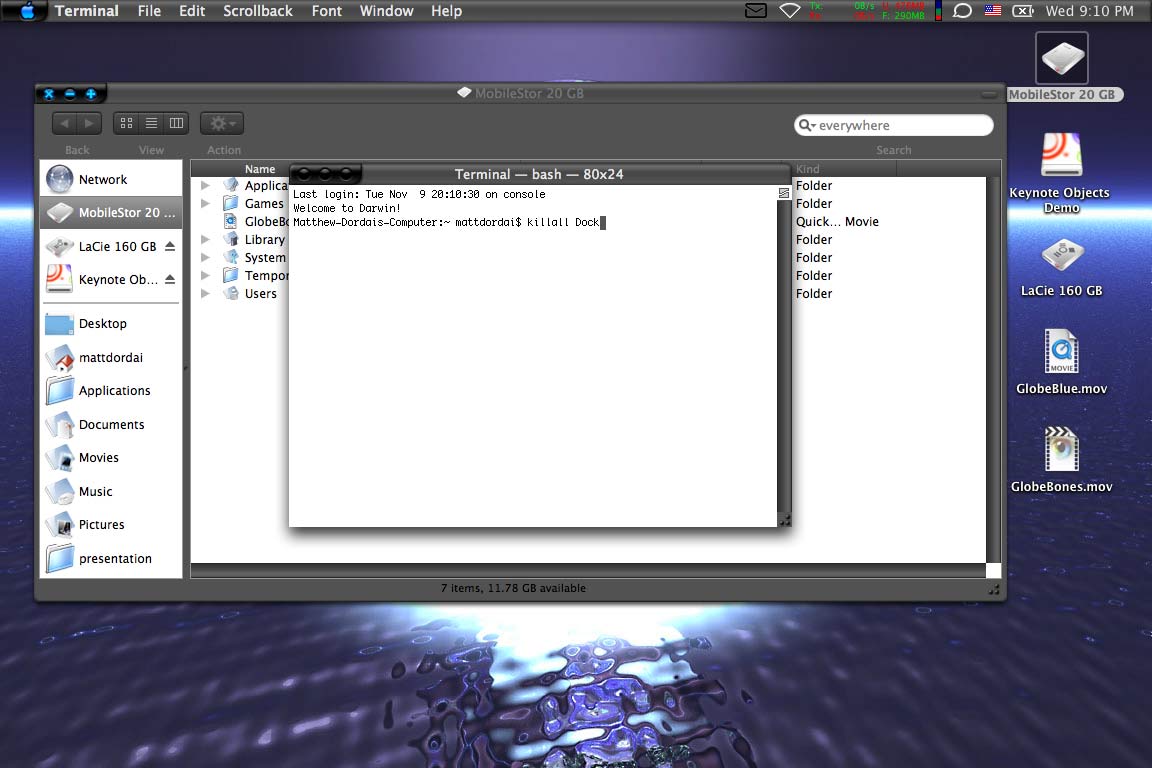
Task: Click the Finder horizontal scrollbar
Action: (x=588, y=571)
